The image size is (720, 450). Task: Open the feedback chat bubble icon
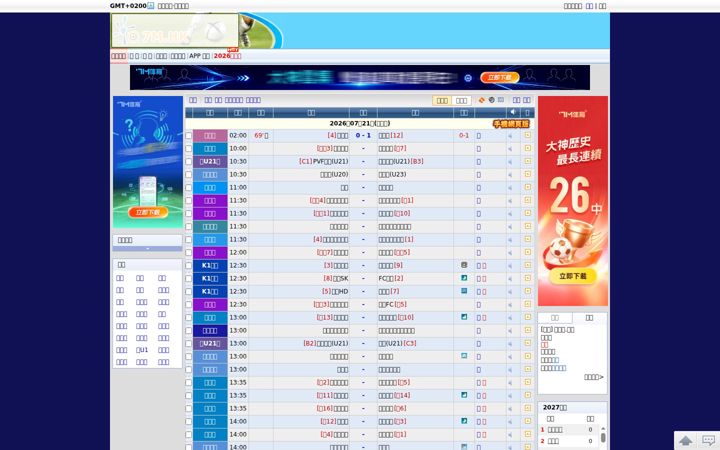click(709, 441)
